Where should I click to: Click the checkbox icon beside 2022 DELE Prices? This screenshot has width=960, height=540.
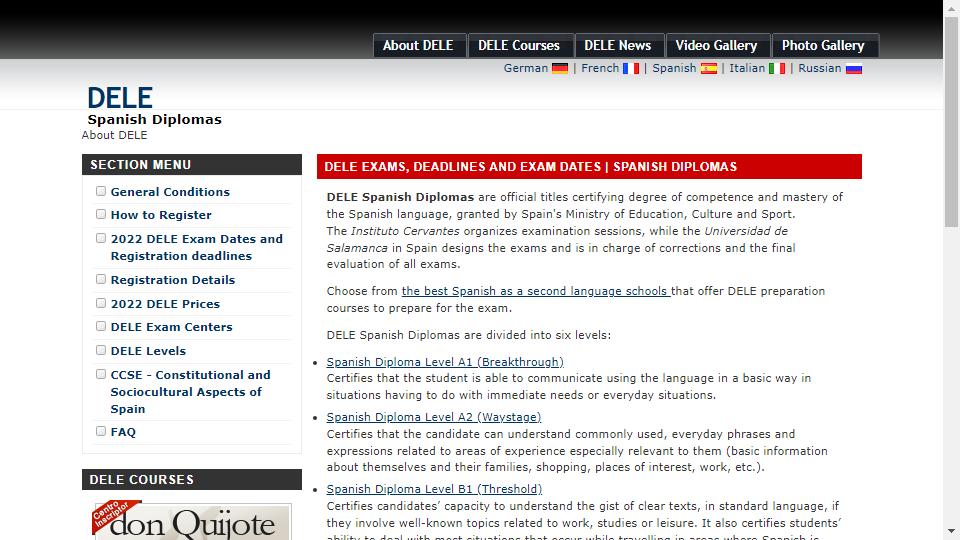[101, 303]
